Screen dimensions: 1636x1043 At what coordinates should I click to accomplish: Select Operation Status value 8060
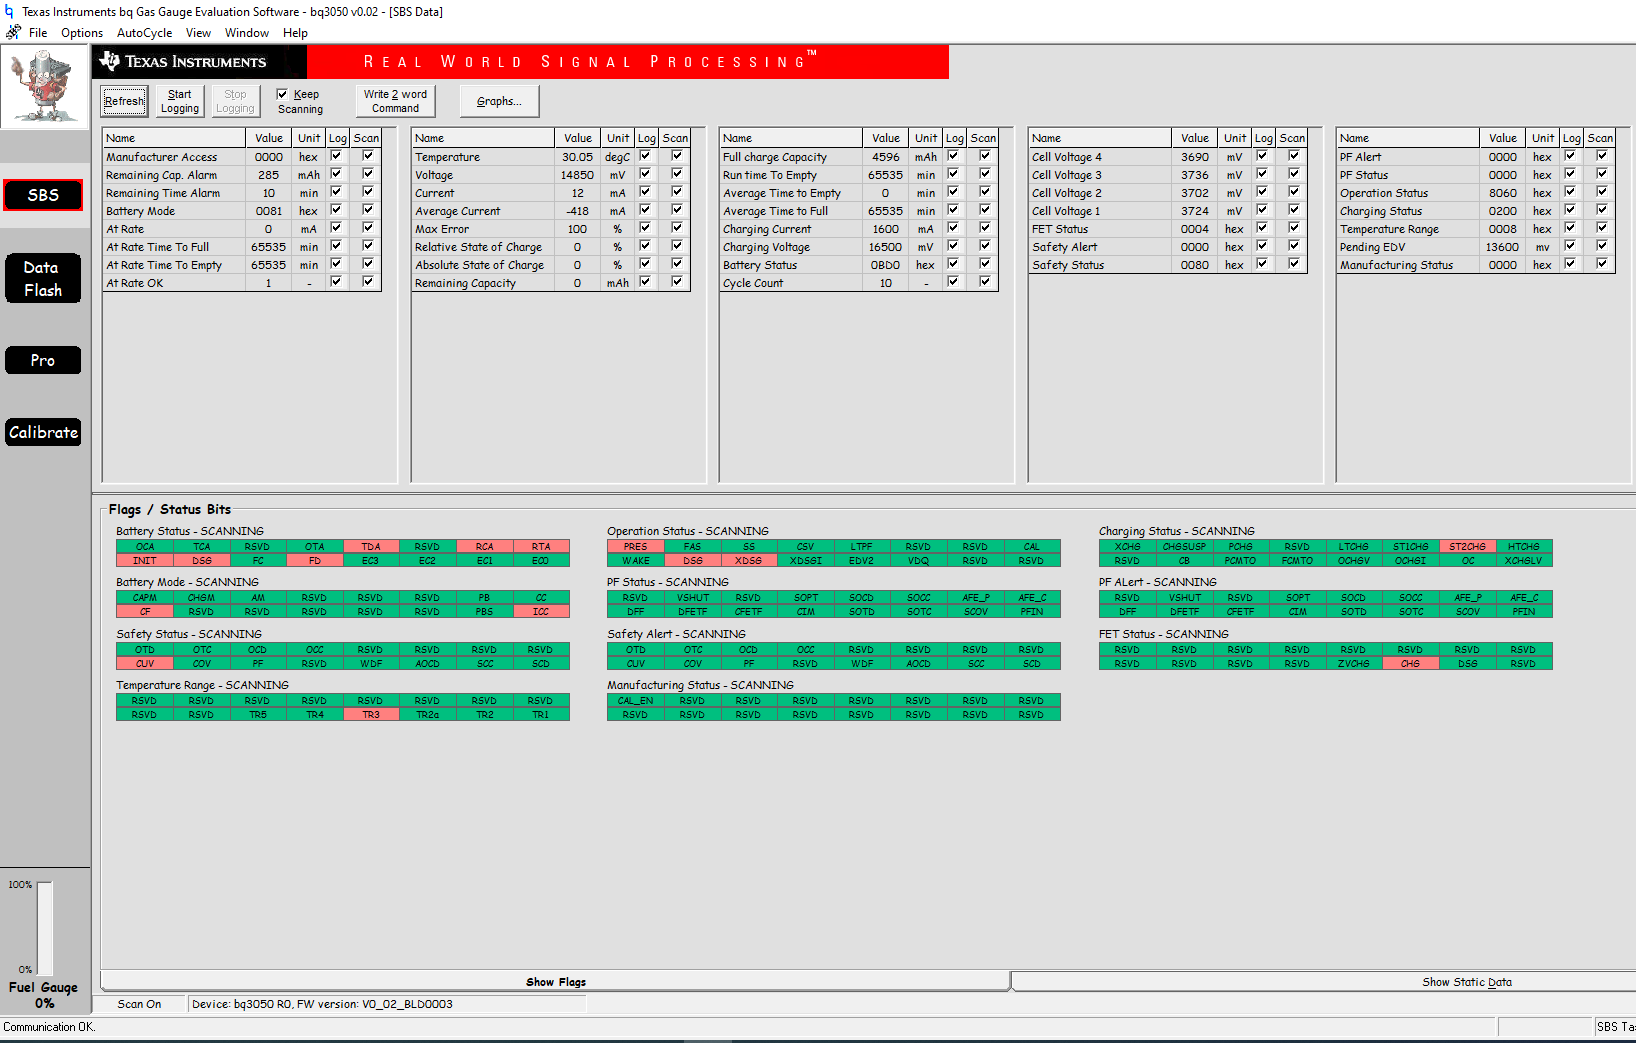click(x=1503, y=193)
